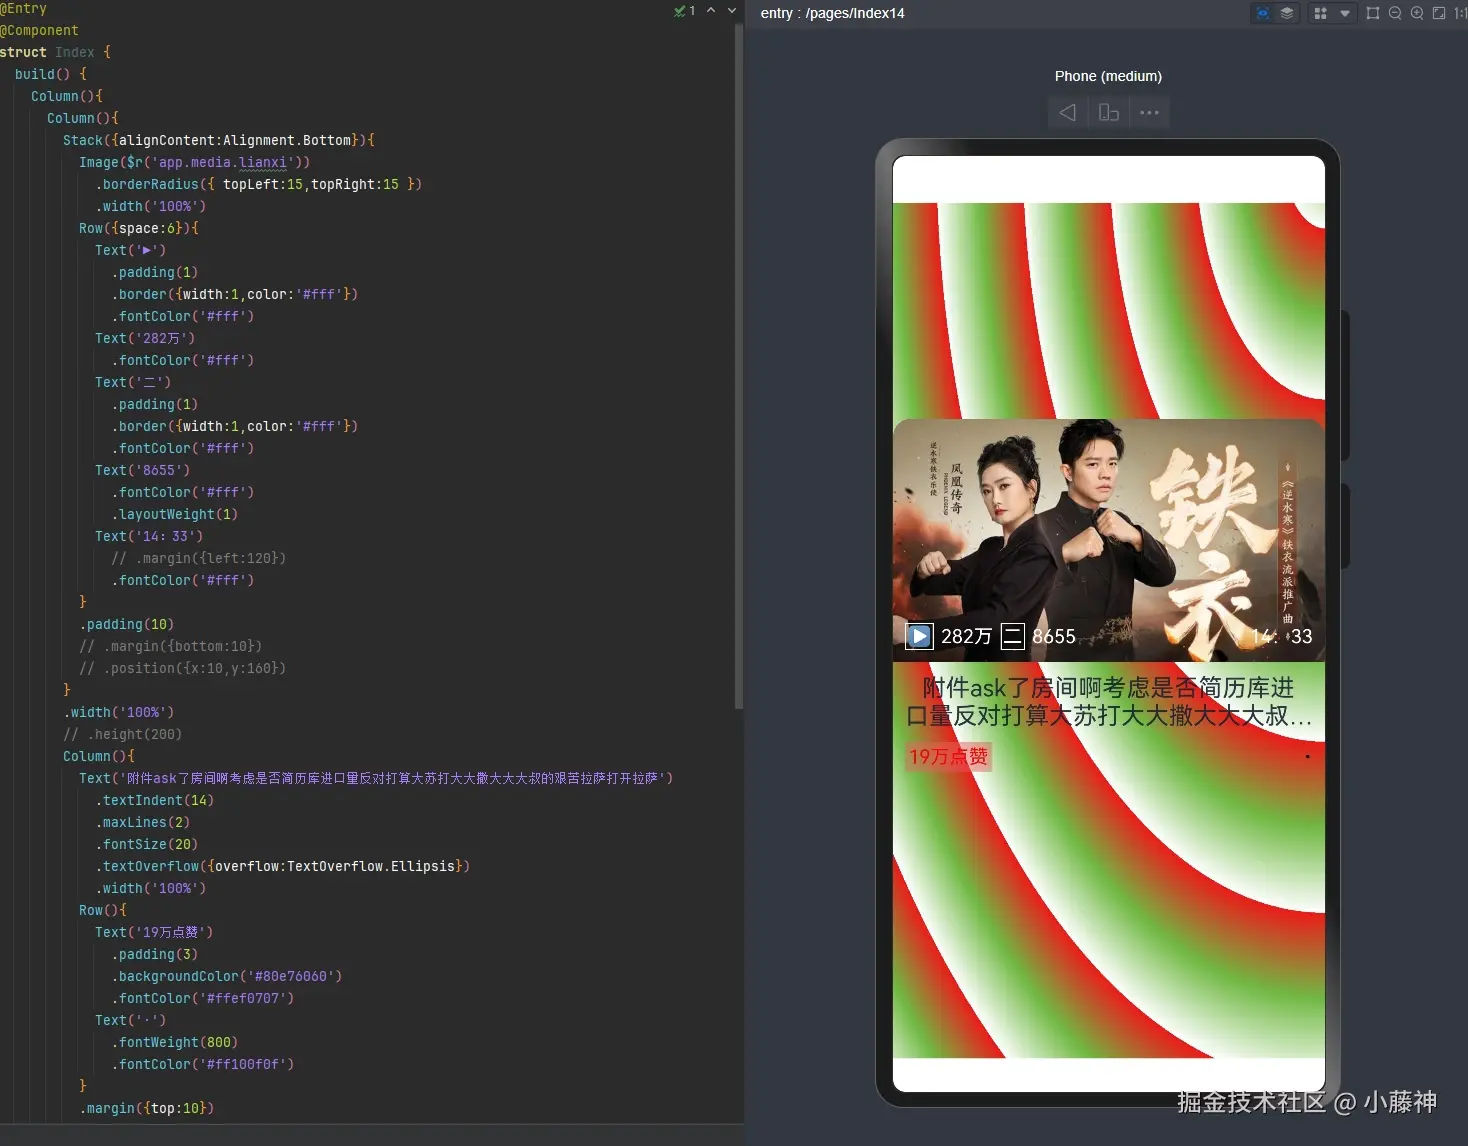Click the struct Index line
1468x1146 pixels.
55,52
